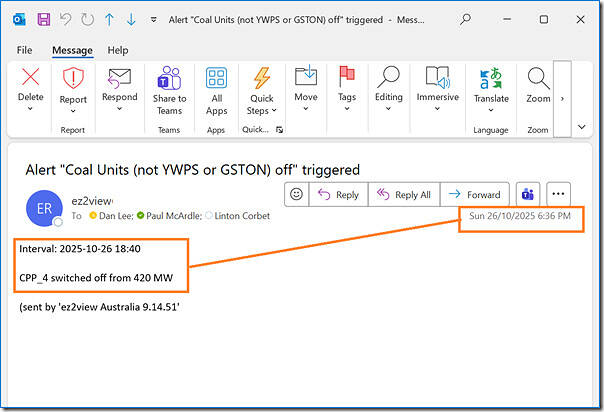
Task: Go to previous item with up arrow
Action: 109,19
